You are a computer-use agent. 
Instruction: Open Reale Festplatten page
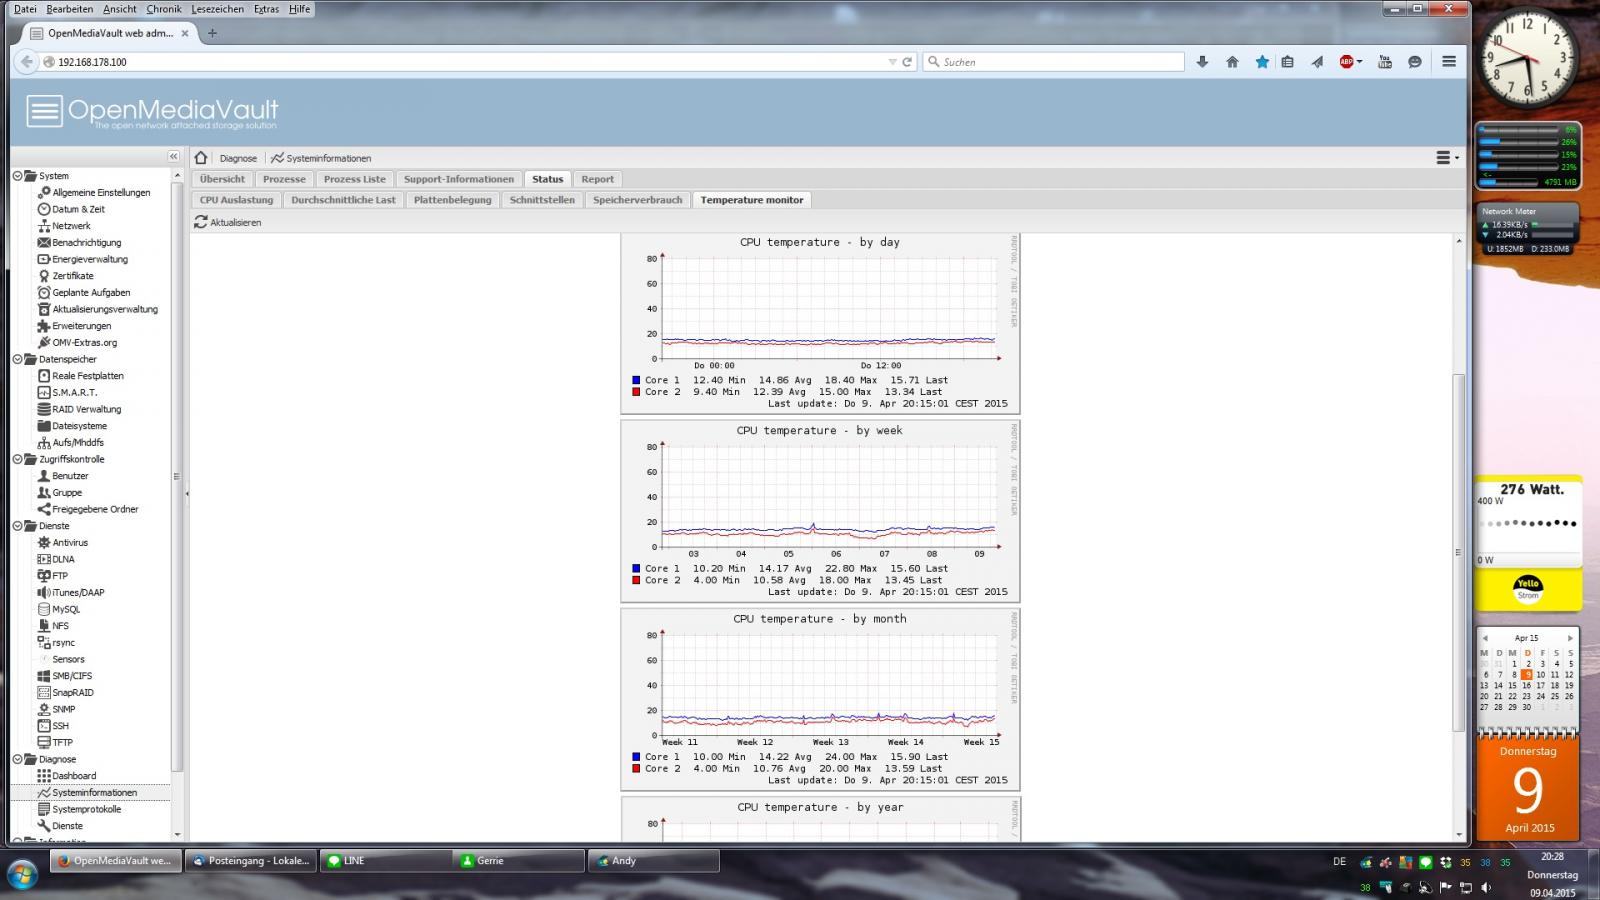[x=88, y=376]
